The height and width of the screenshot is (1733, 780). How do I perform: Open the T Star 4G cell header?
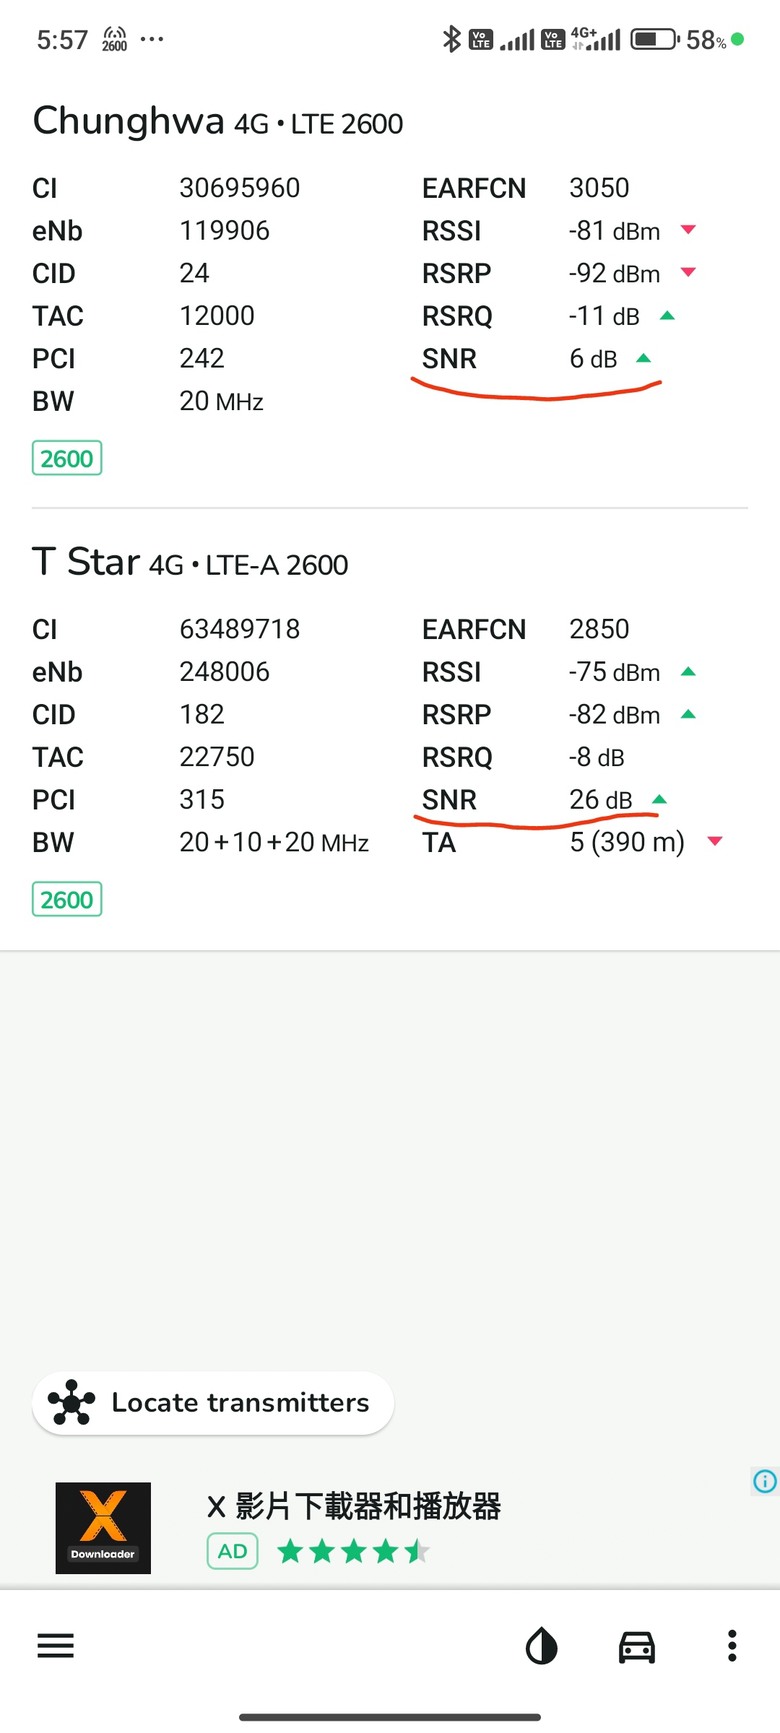click(190, 562)
